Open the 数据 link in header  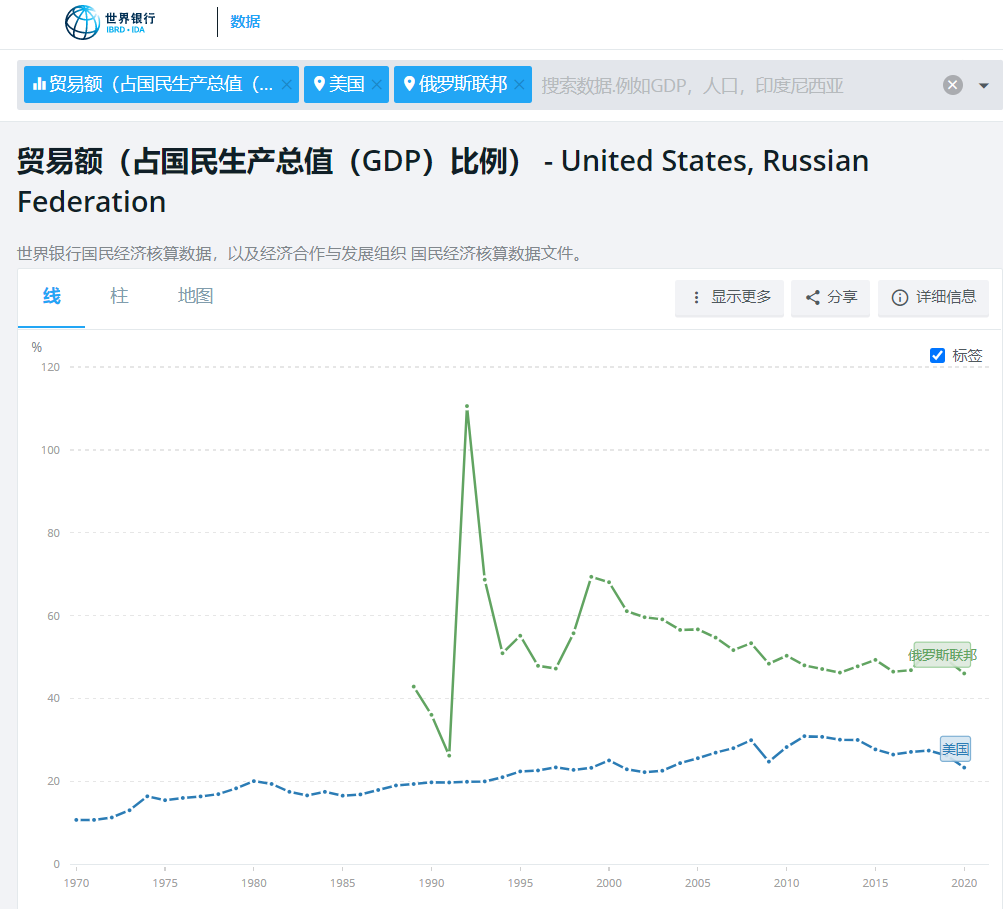tap(245, 22)
